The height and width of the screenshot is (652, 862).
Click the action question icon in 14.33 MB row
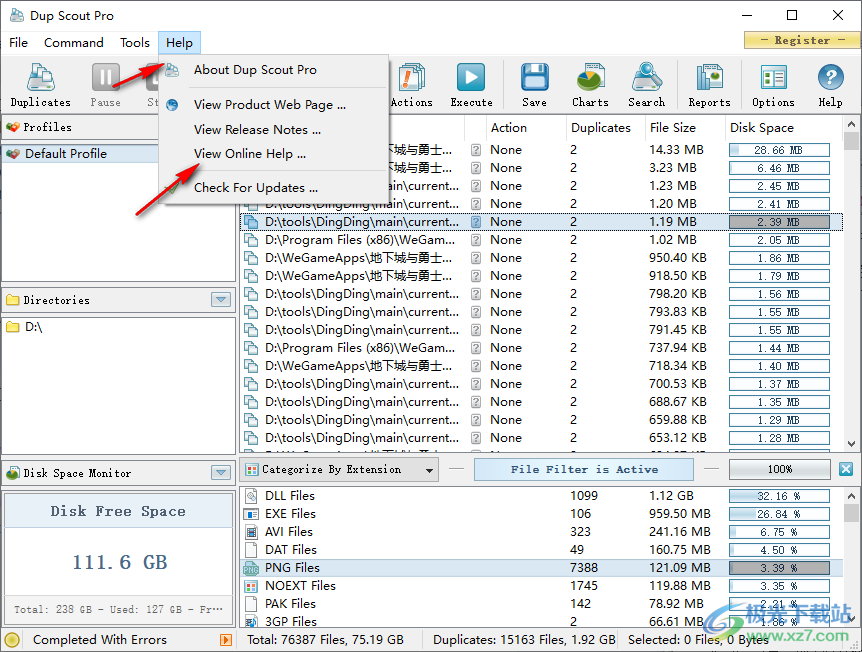point(476,150)
